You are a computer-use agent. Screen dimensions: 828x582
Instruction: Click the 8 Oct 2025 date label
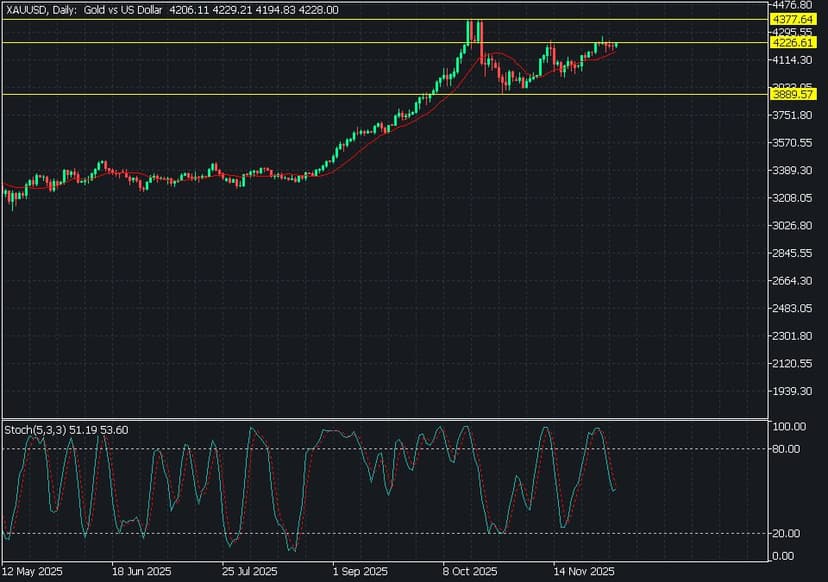point(469,573)
